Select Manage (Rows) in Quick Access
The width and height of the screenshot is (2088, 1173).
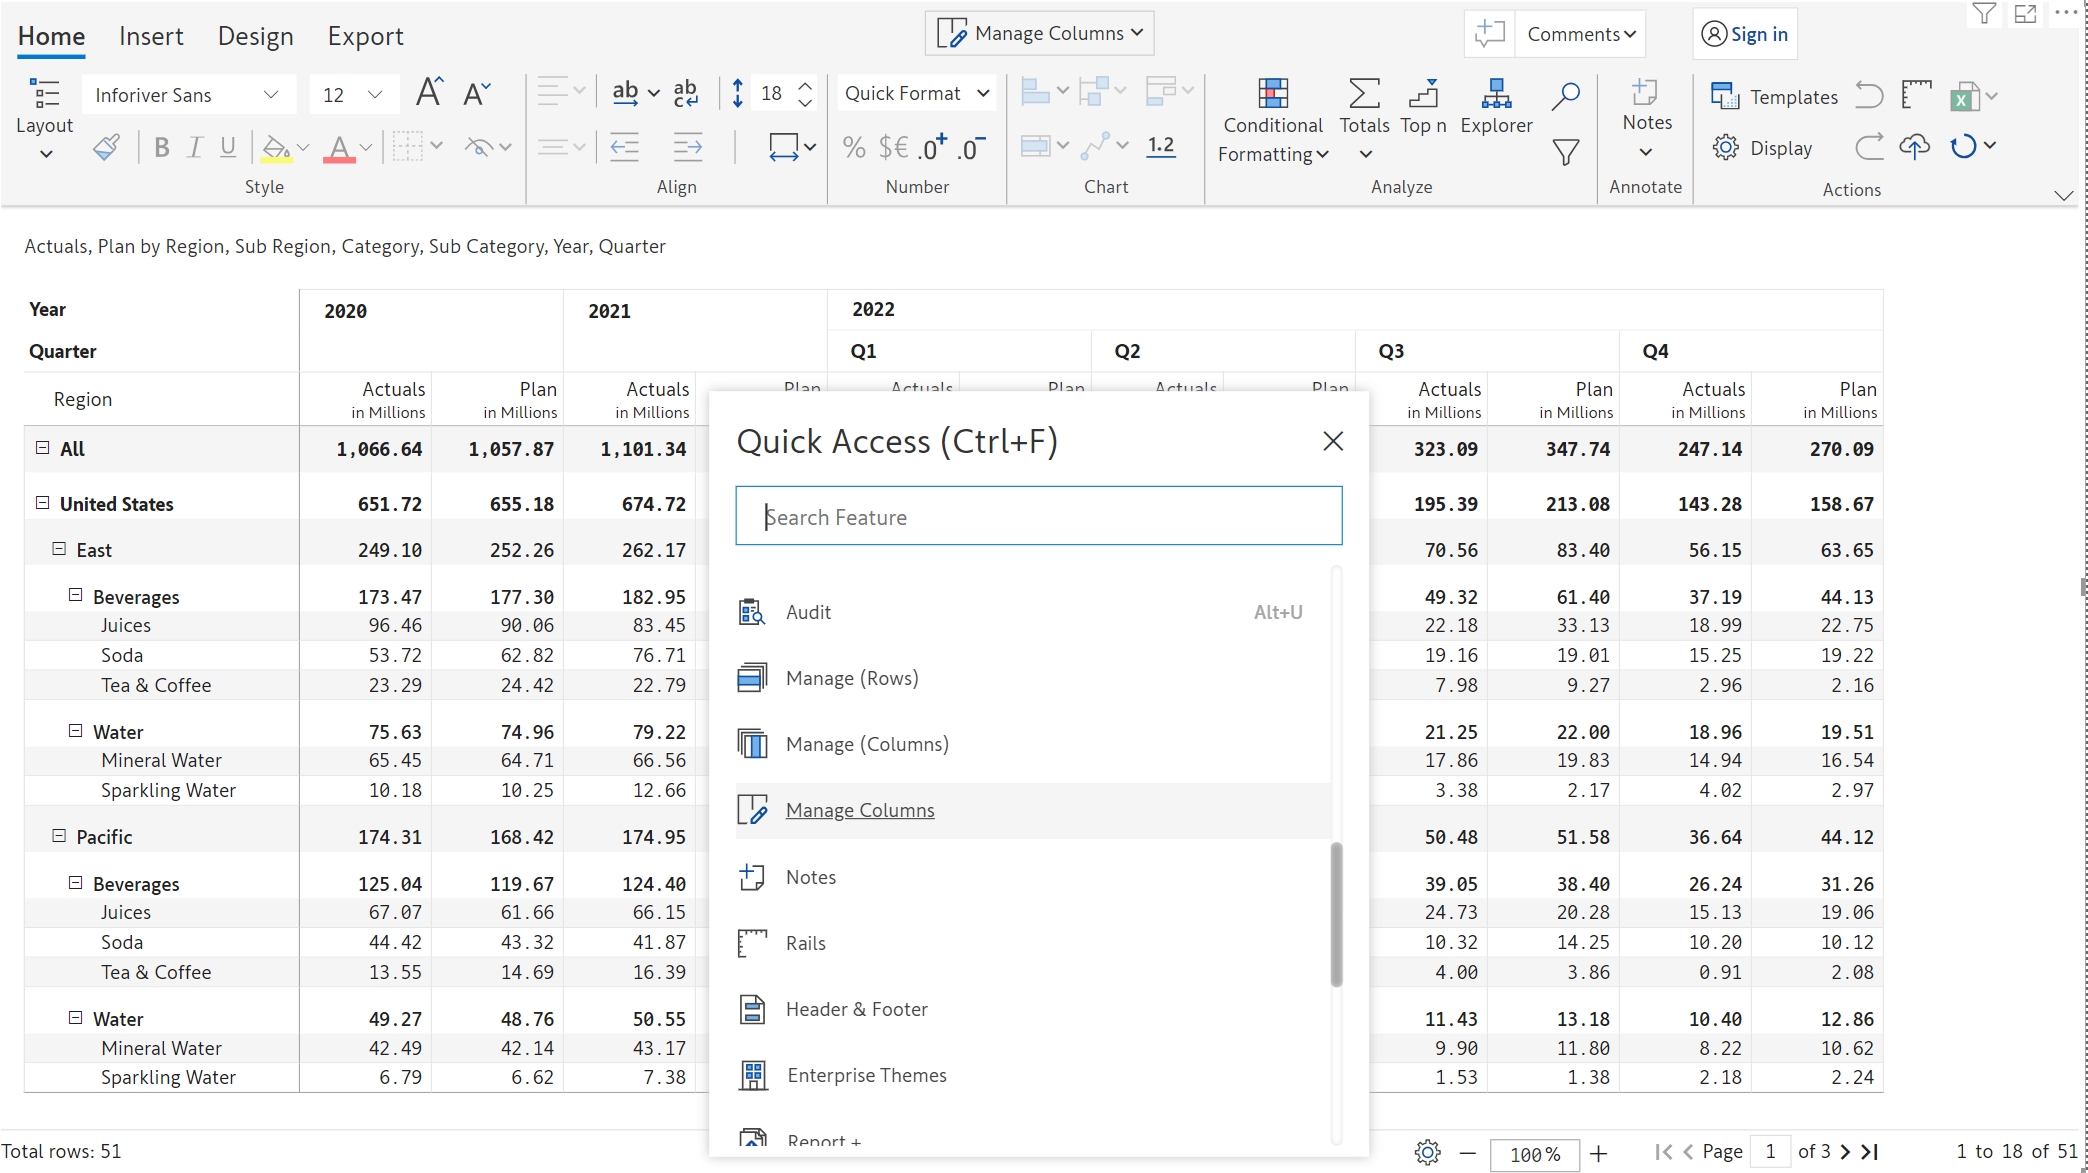pos(851,678)
